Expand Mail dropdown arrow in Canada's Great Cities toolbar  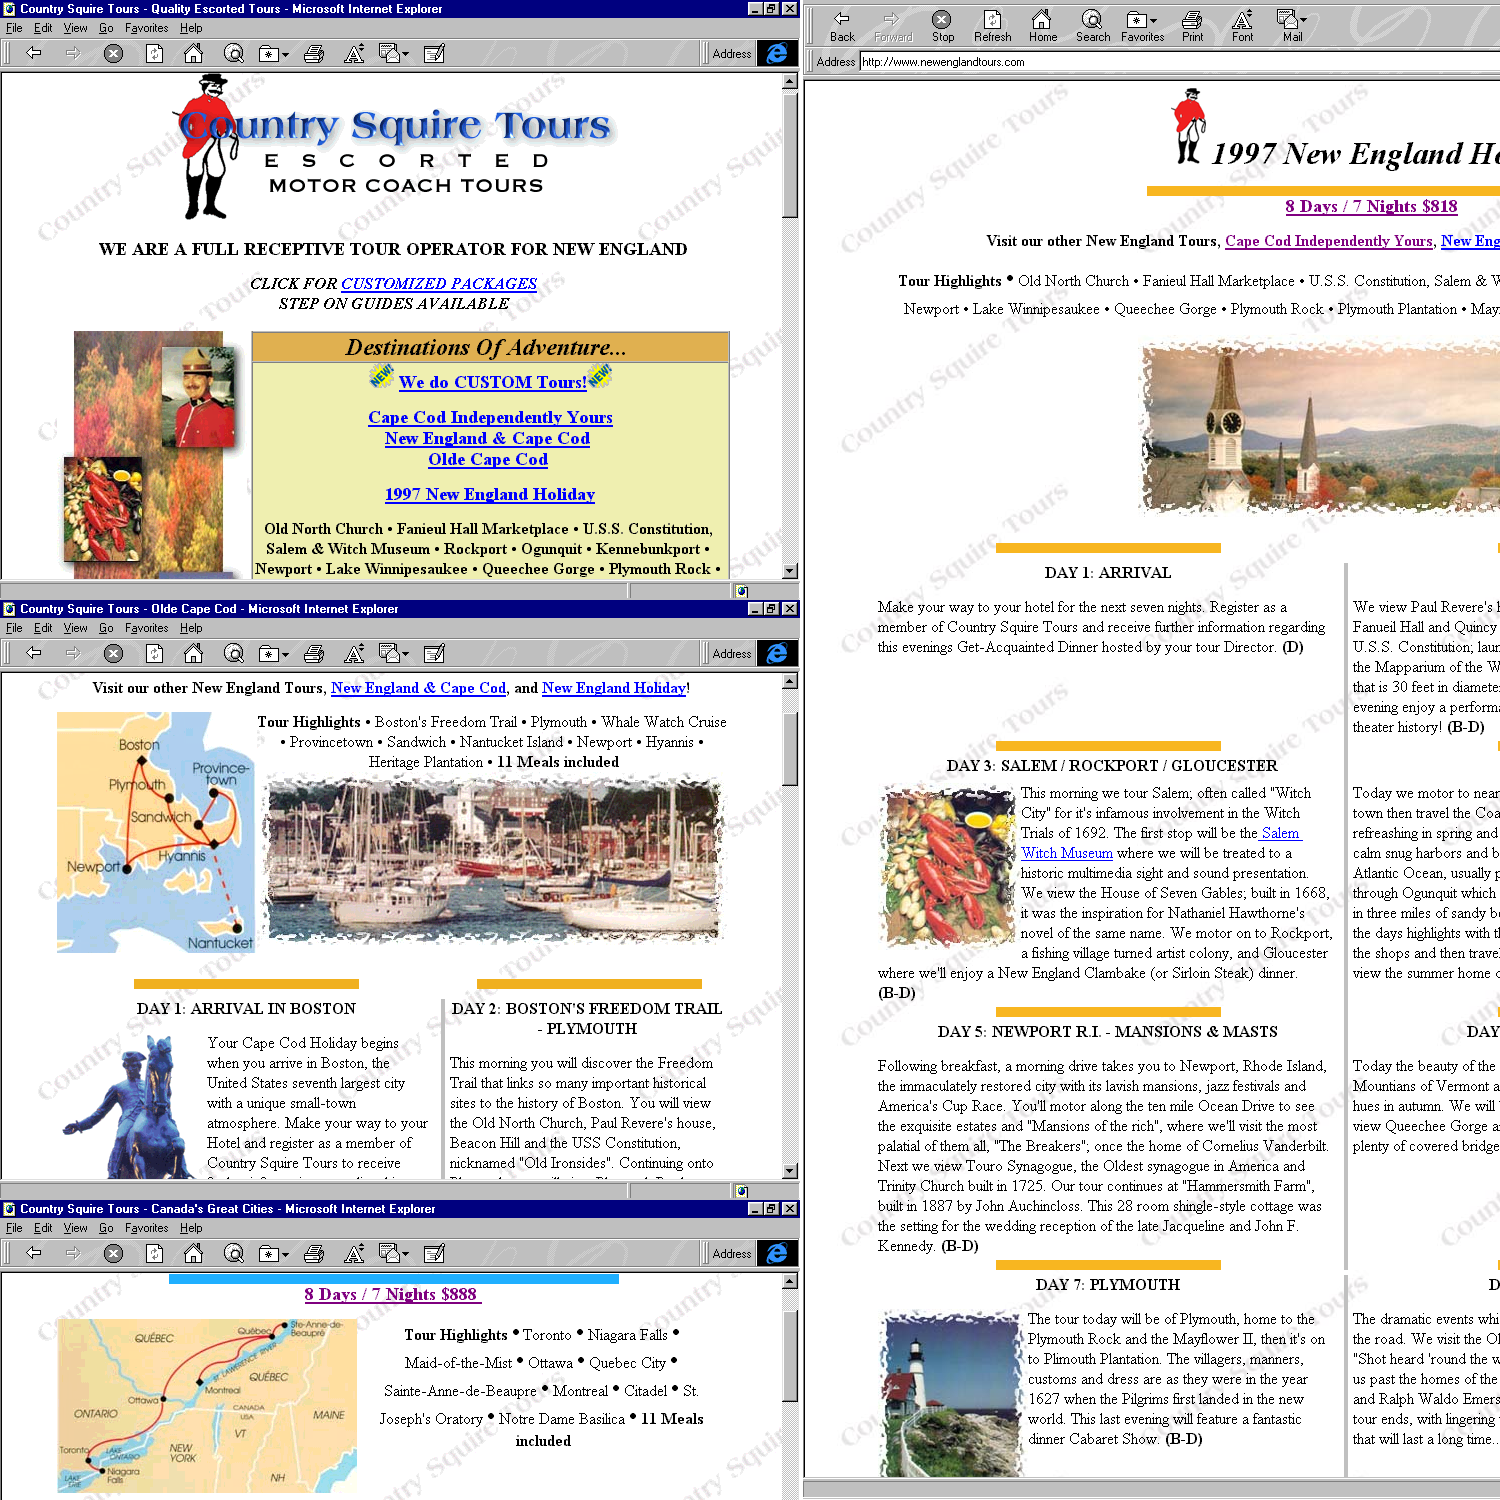[405, 1255]
